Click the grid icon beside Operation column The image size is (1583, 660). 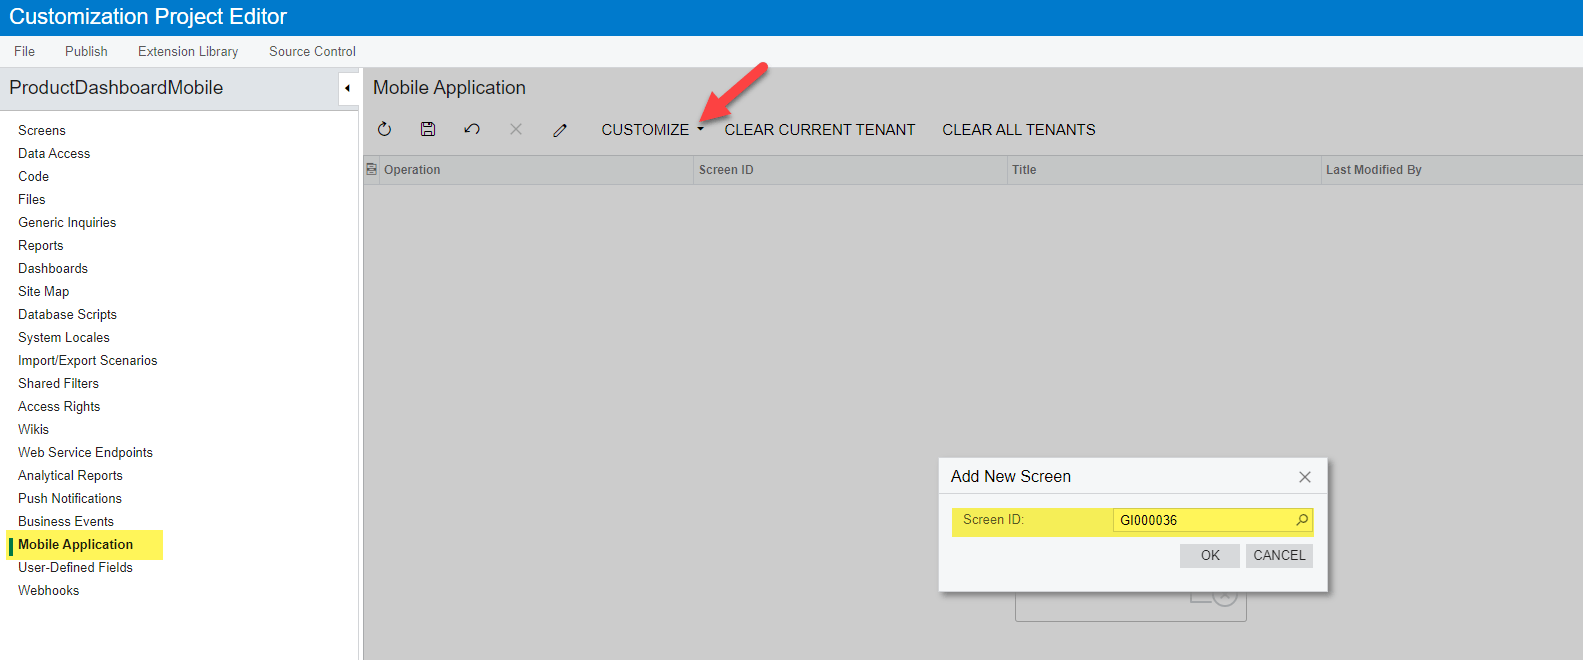(372, 170)
